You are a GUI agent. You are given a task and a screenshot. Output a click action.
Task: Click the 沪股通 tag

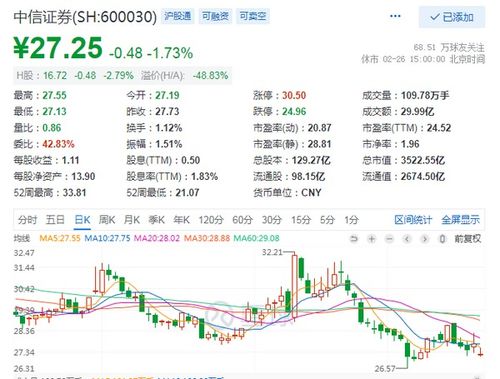click(178, 16)
